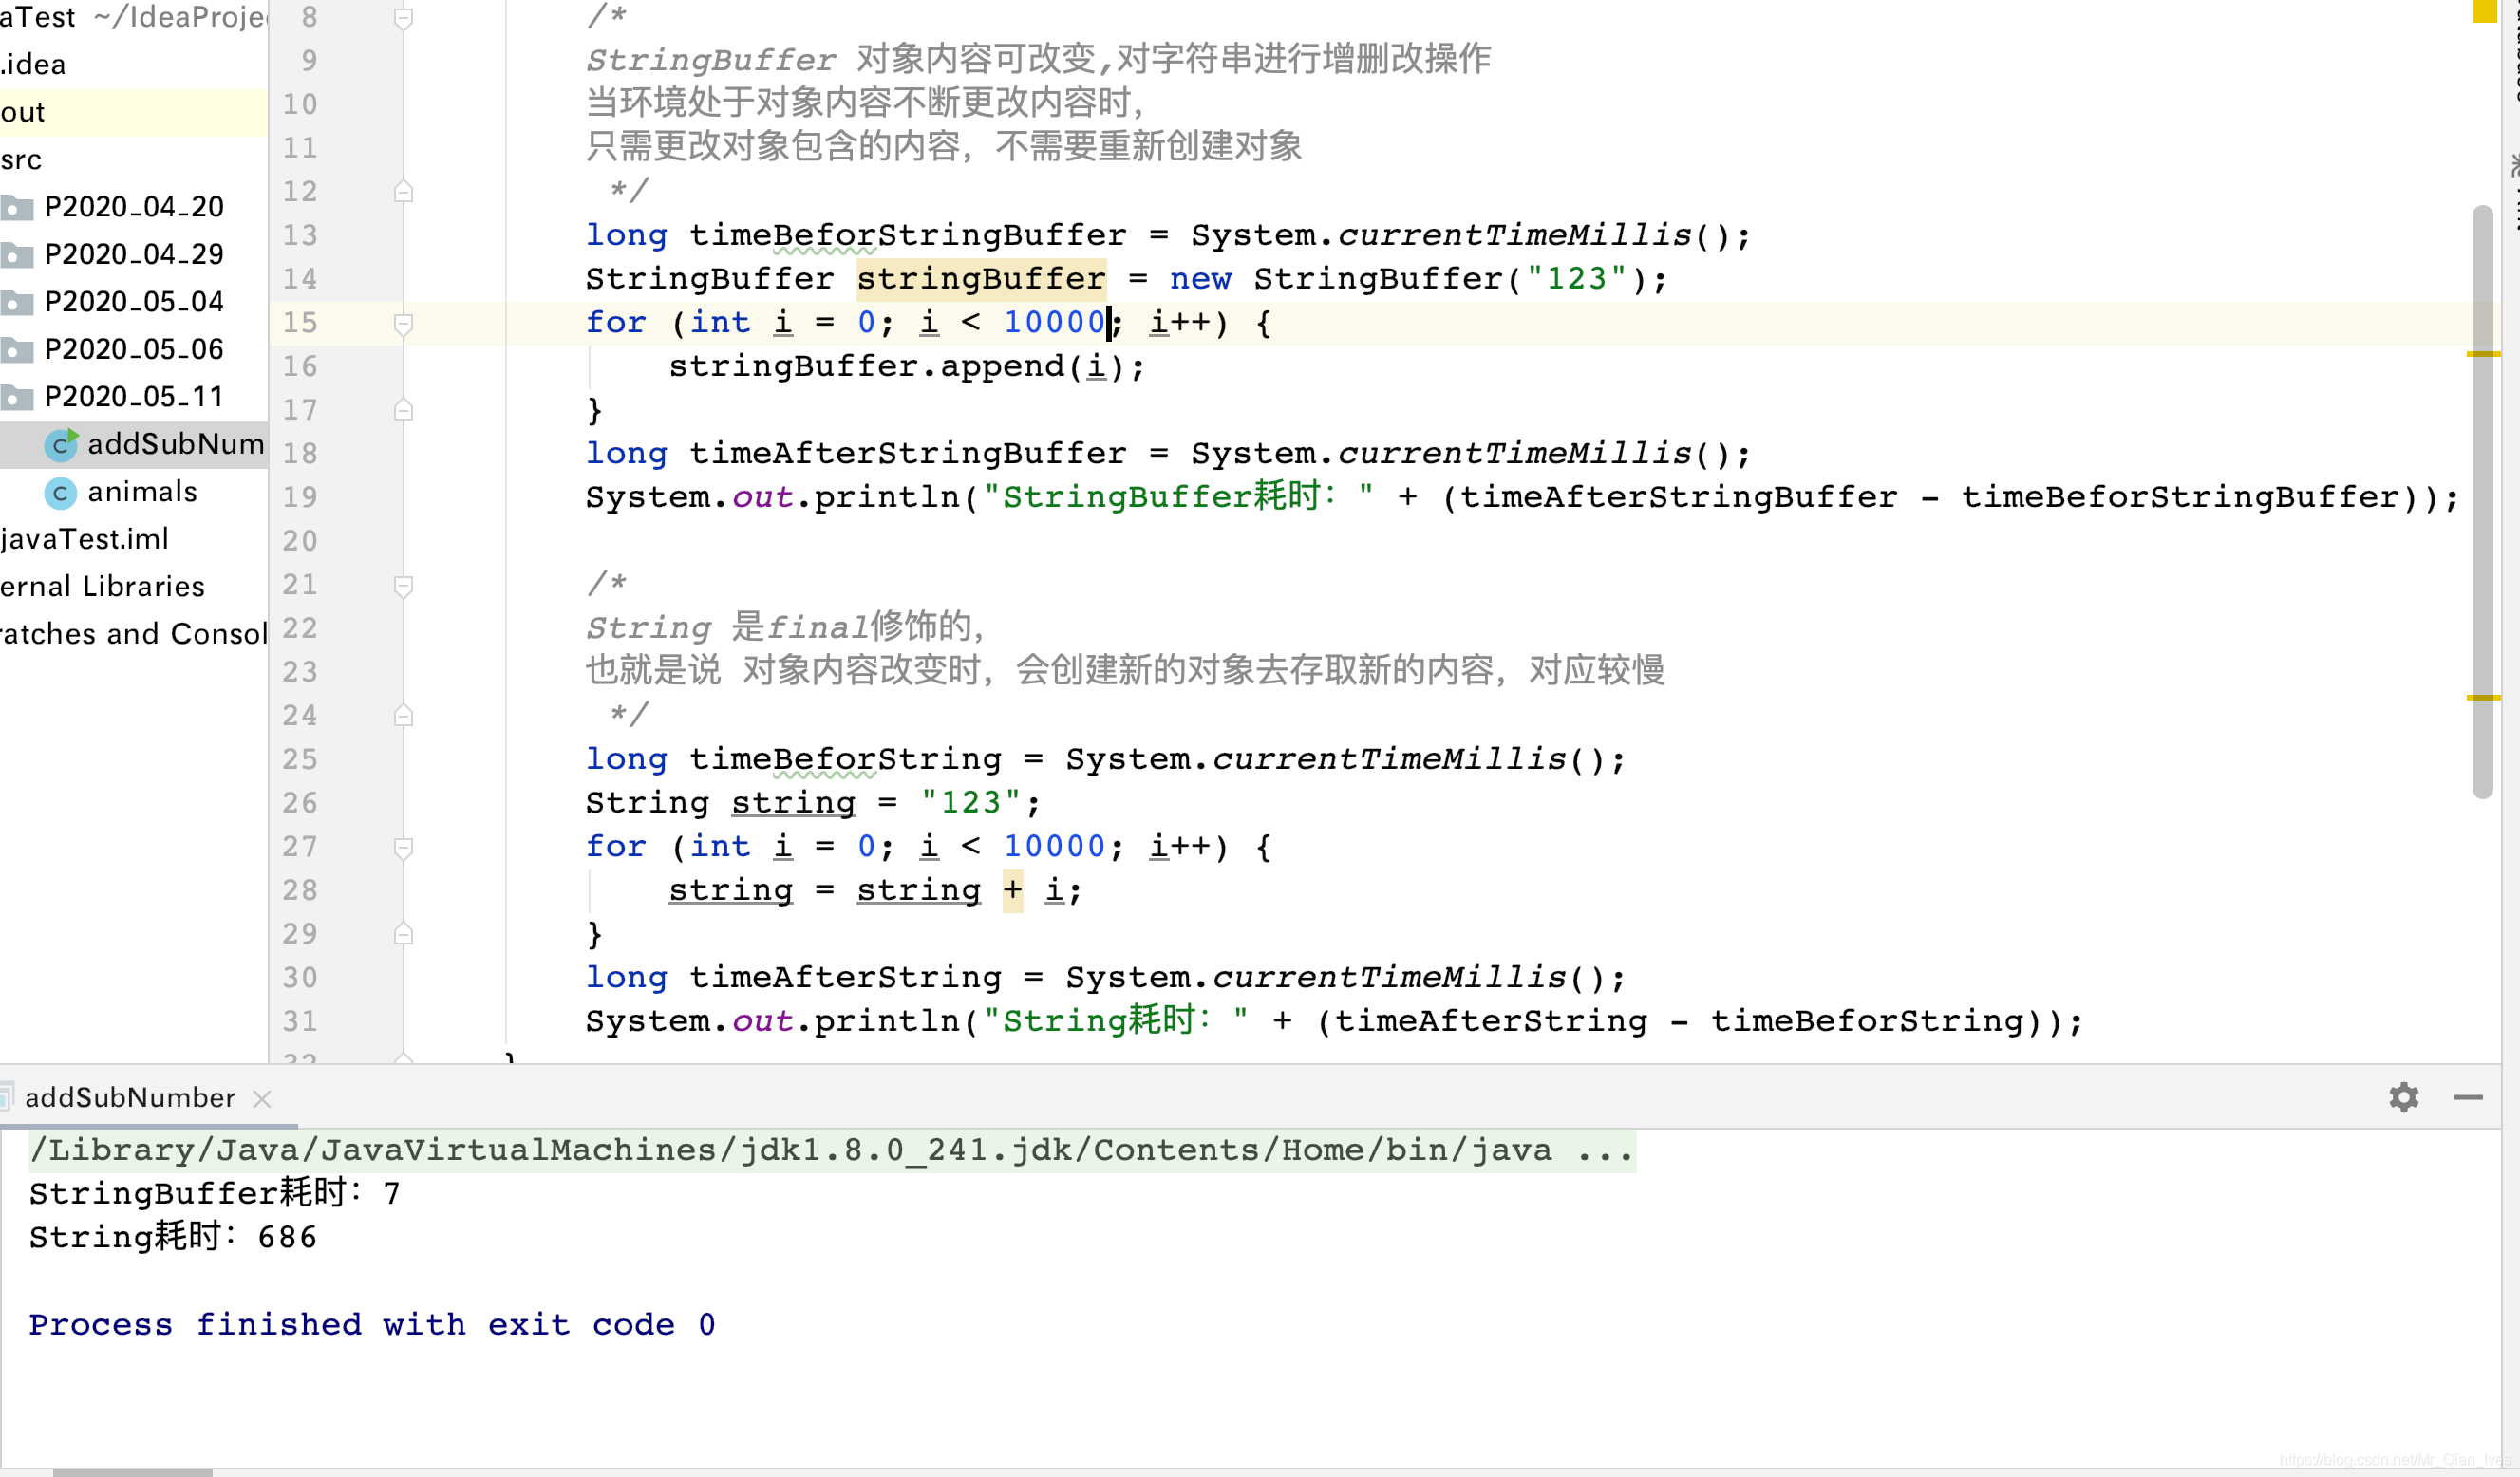Click the "123" string literal on line 26
Viewport: 2520px width, 1477px height.
point(970,803)
